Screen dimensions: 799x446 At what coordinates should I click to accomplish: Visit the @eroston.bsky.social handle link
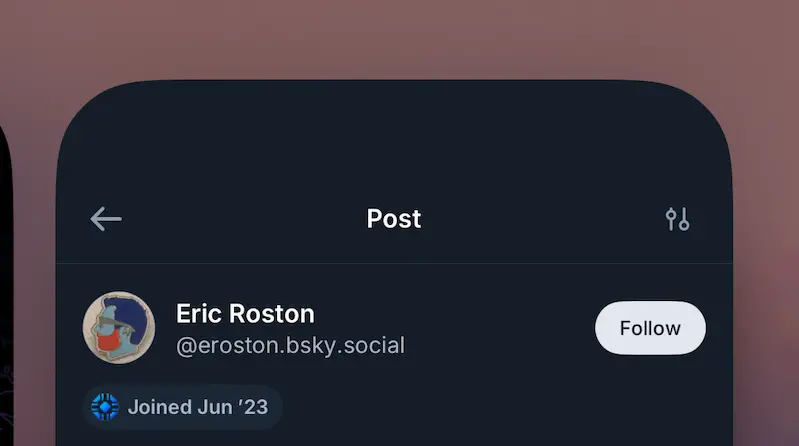[290, 346]
